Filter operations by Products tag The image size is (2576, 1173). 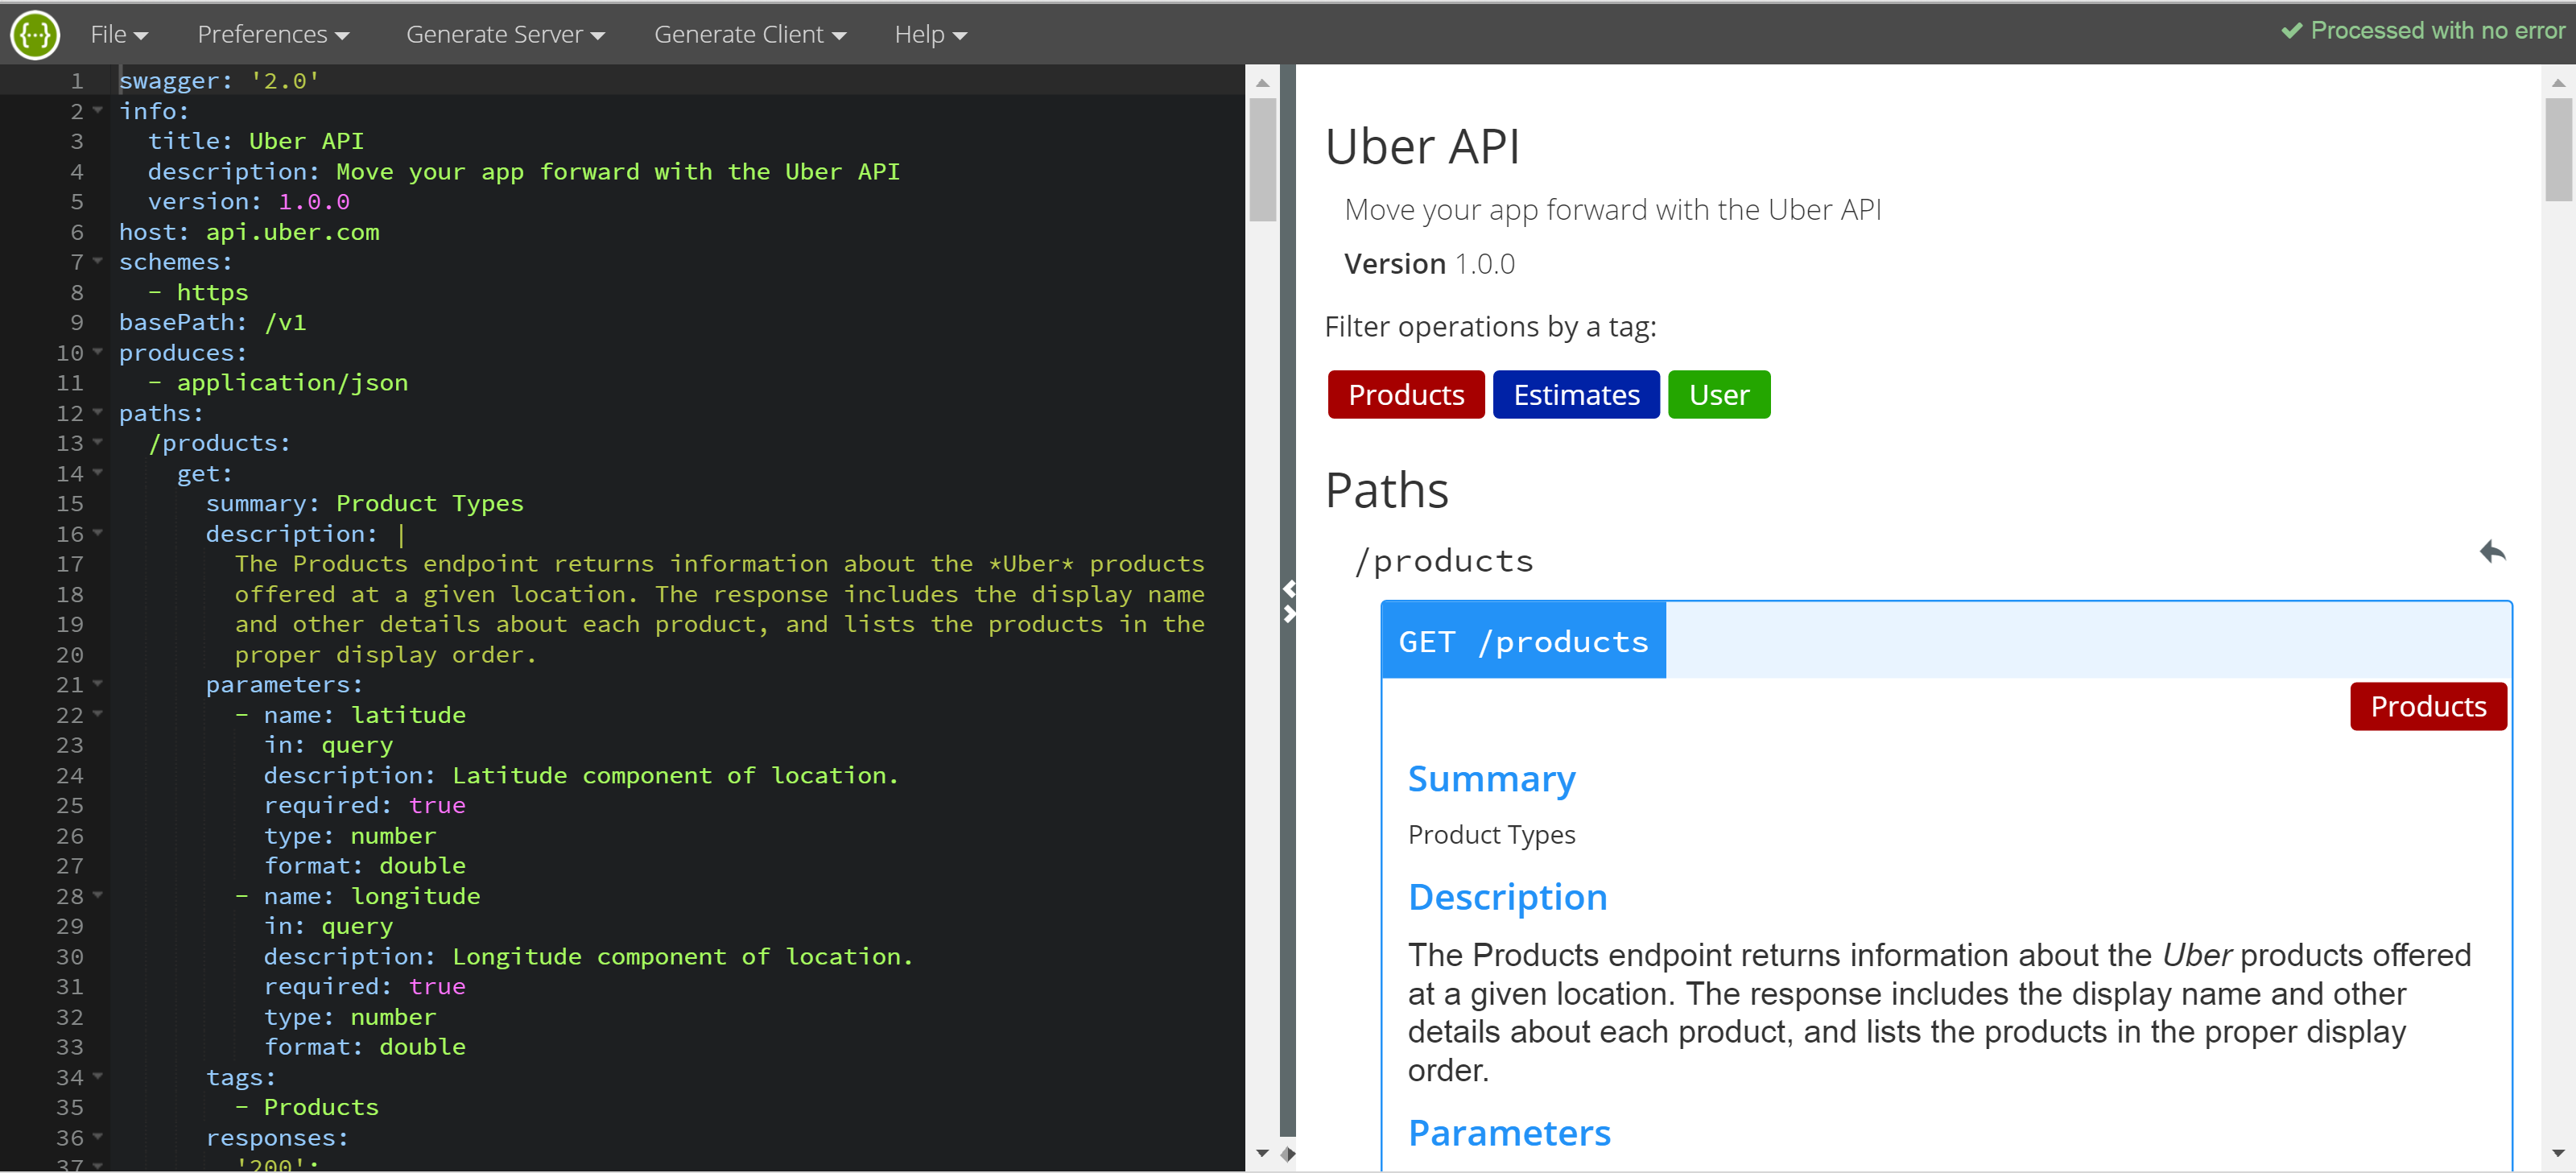coord(1406,393)
